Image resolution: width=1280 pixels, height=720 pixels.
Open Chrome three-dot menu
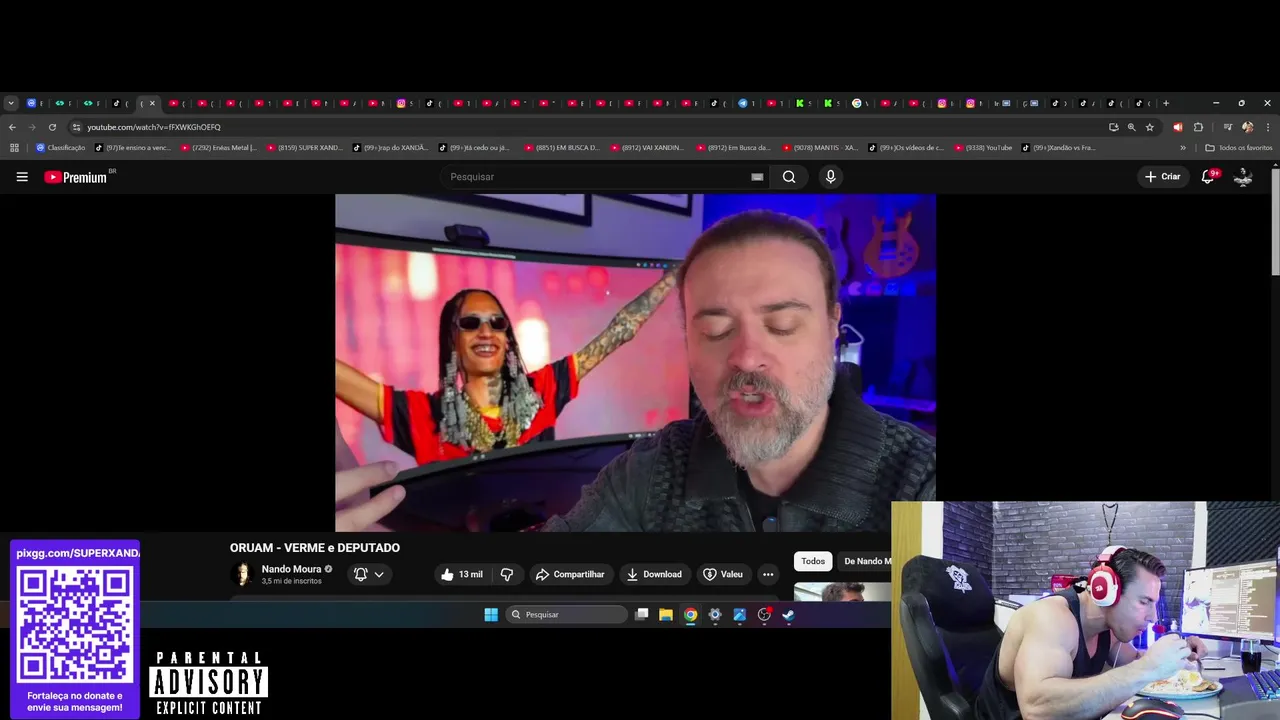(1268, 127)
